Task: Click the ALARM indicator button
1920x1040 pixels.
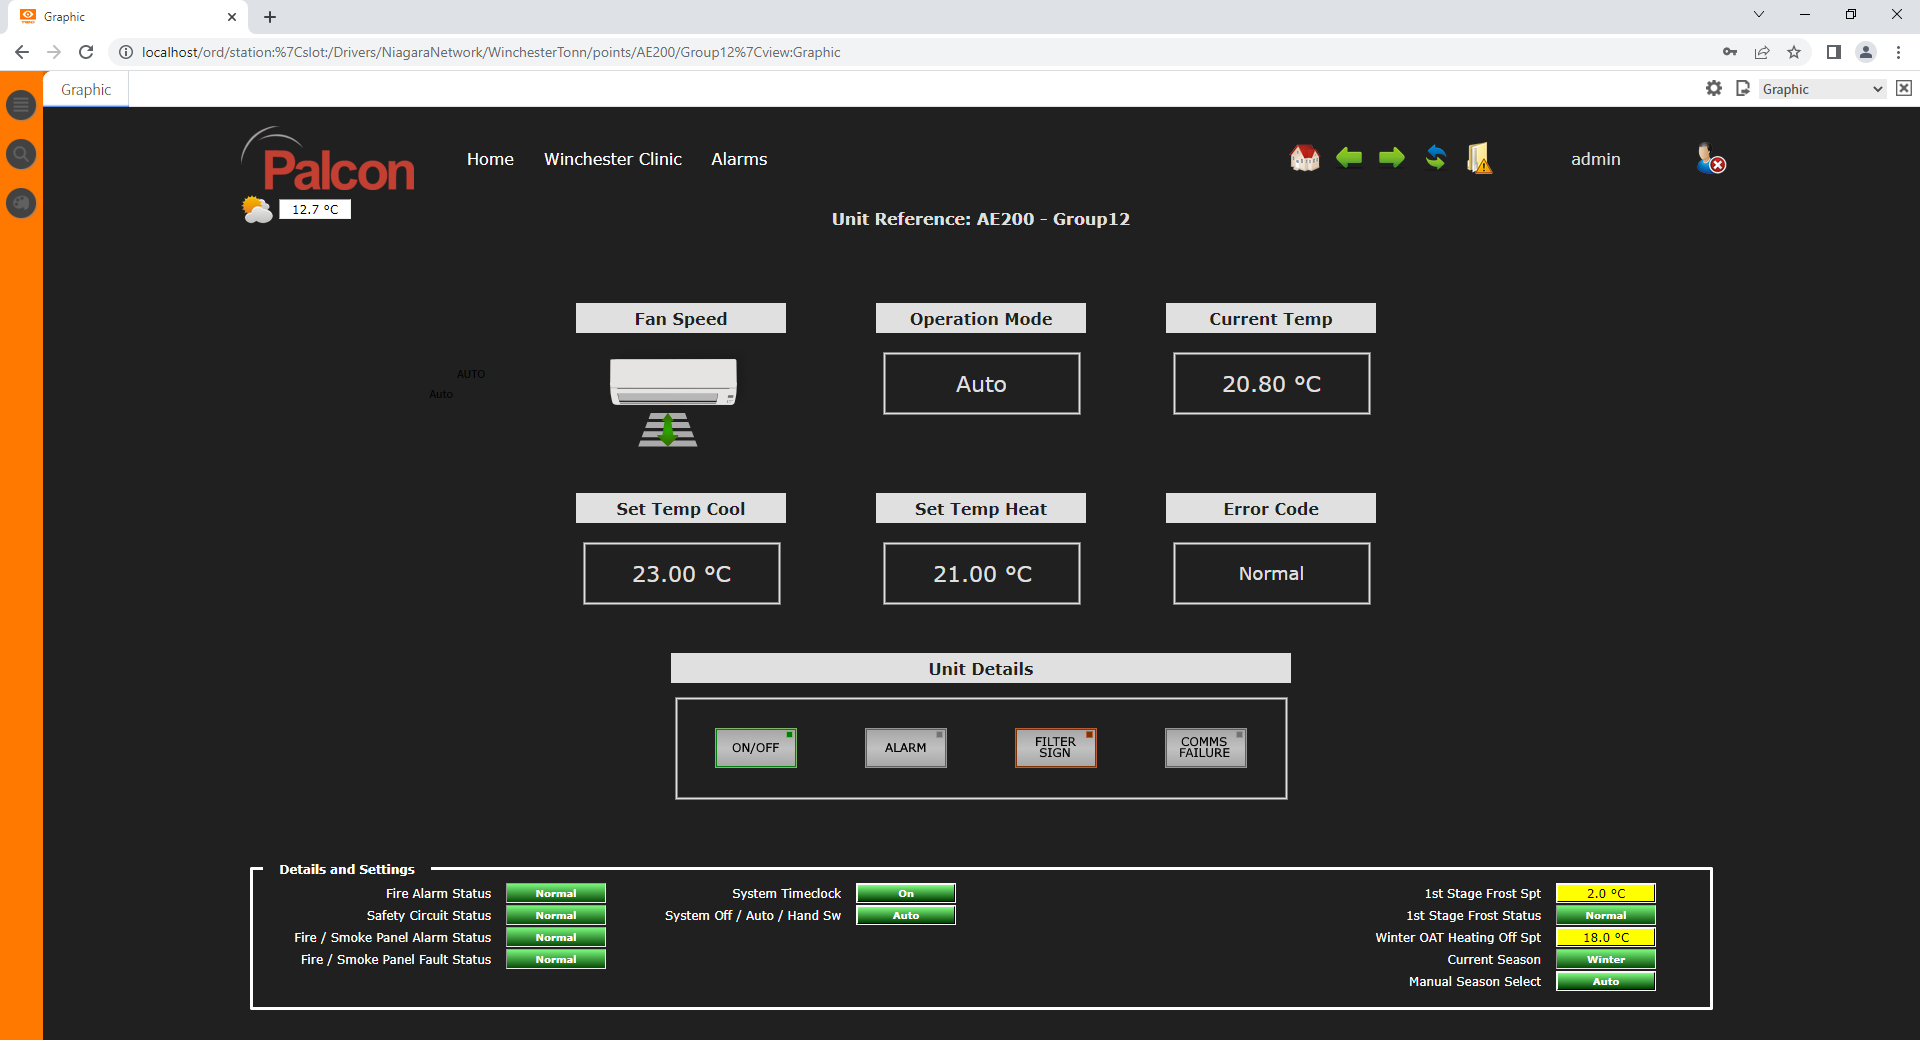Action: pos(906,748)
